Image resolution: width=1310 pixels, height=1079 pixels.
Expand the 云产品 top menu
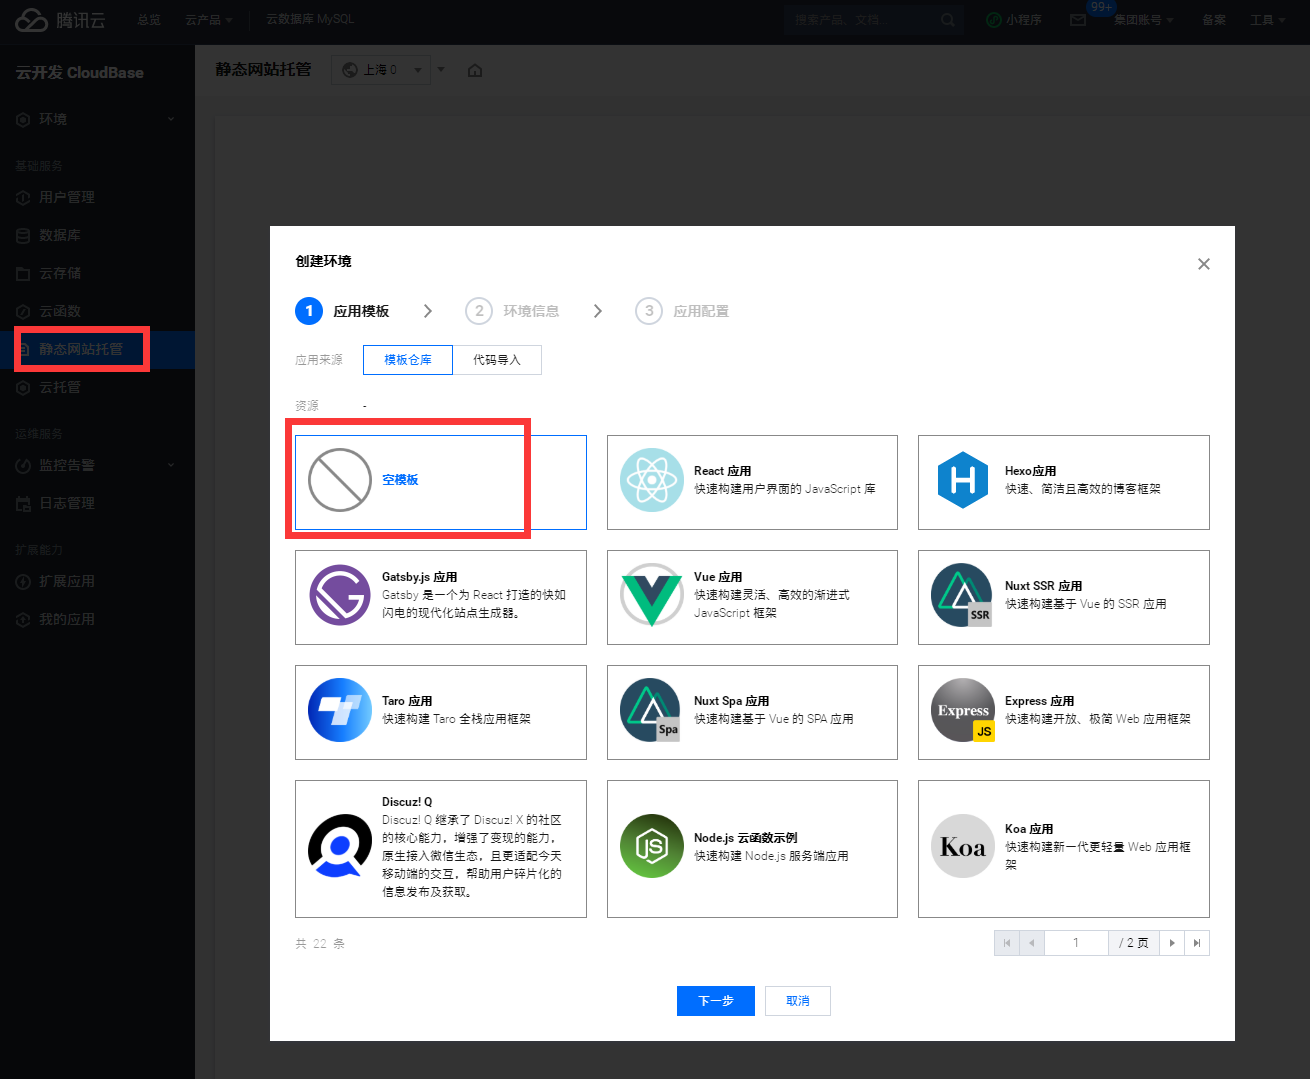click(x=208, y=20)
